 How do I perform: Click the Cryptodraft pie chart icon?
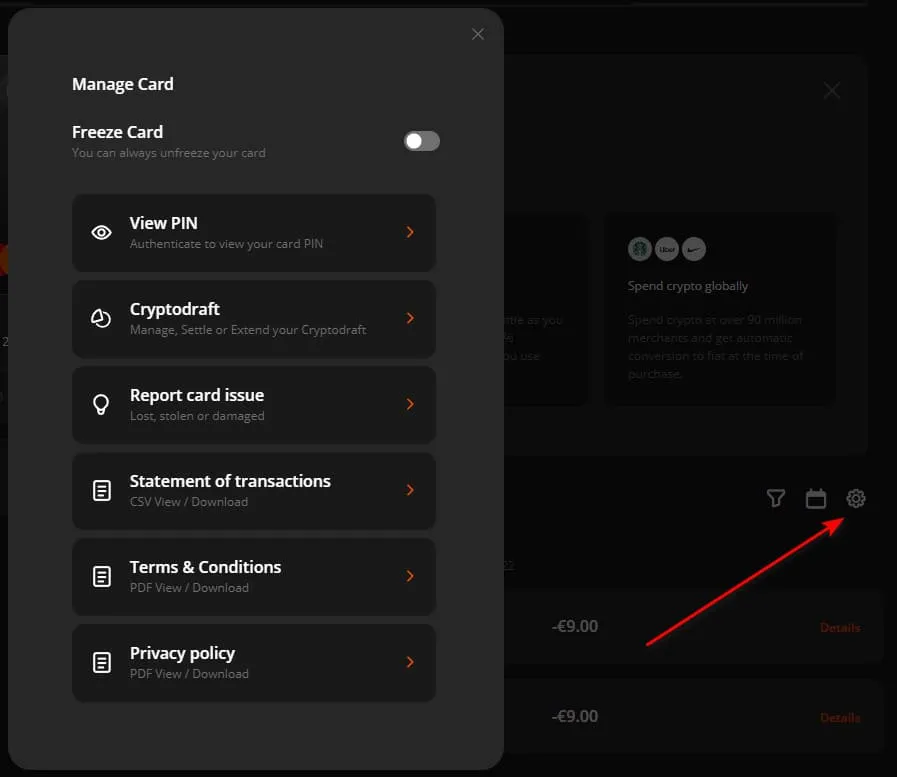(101, 318)
